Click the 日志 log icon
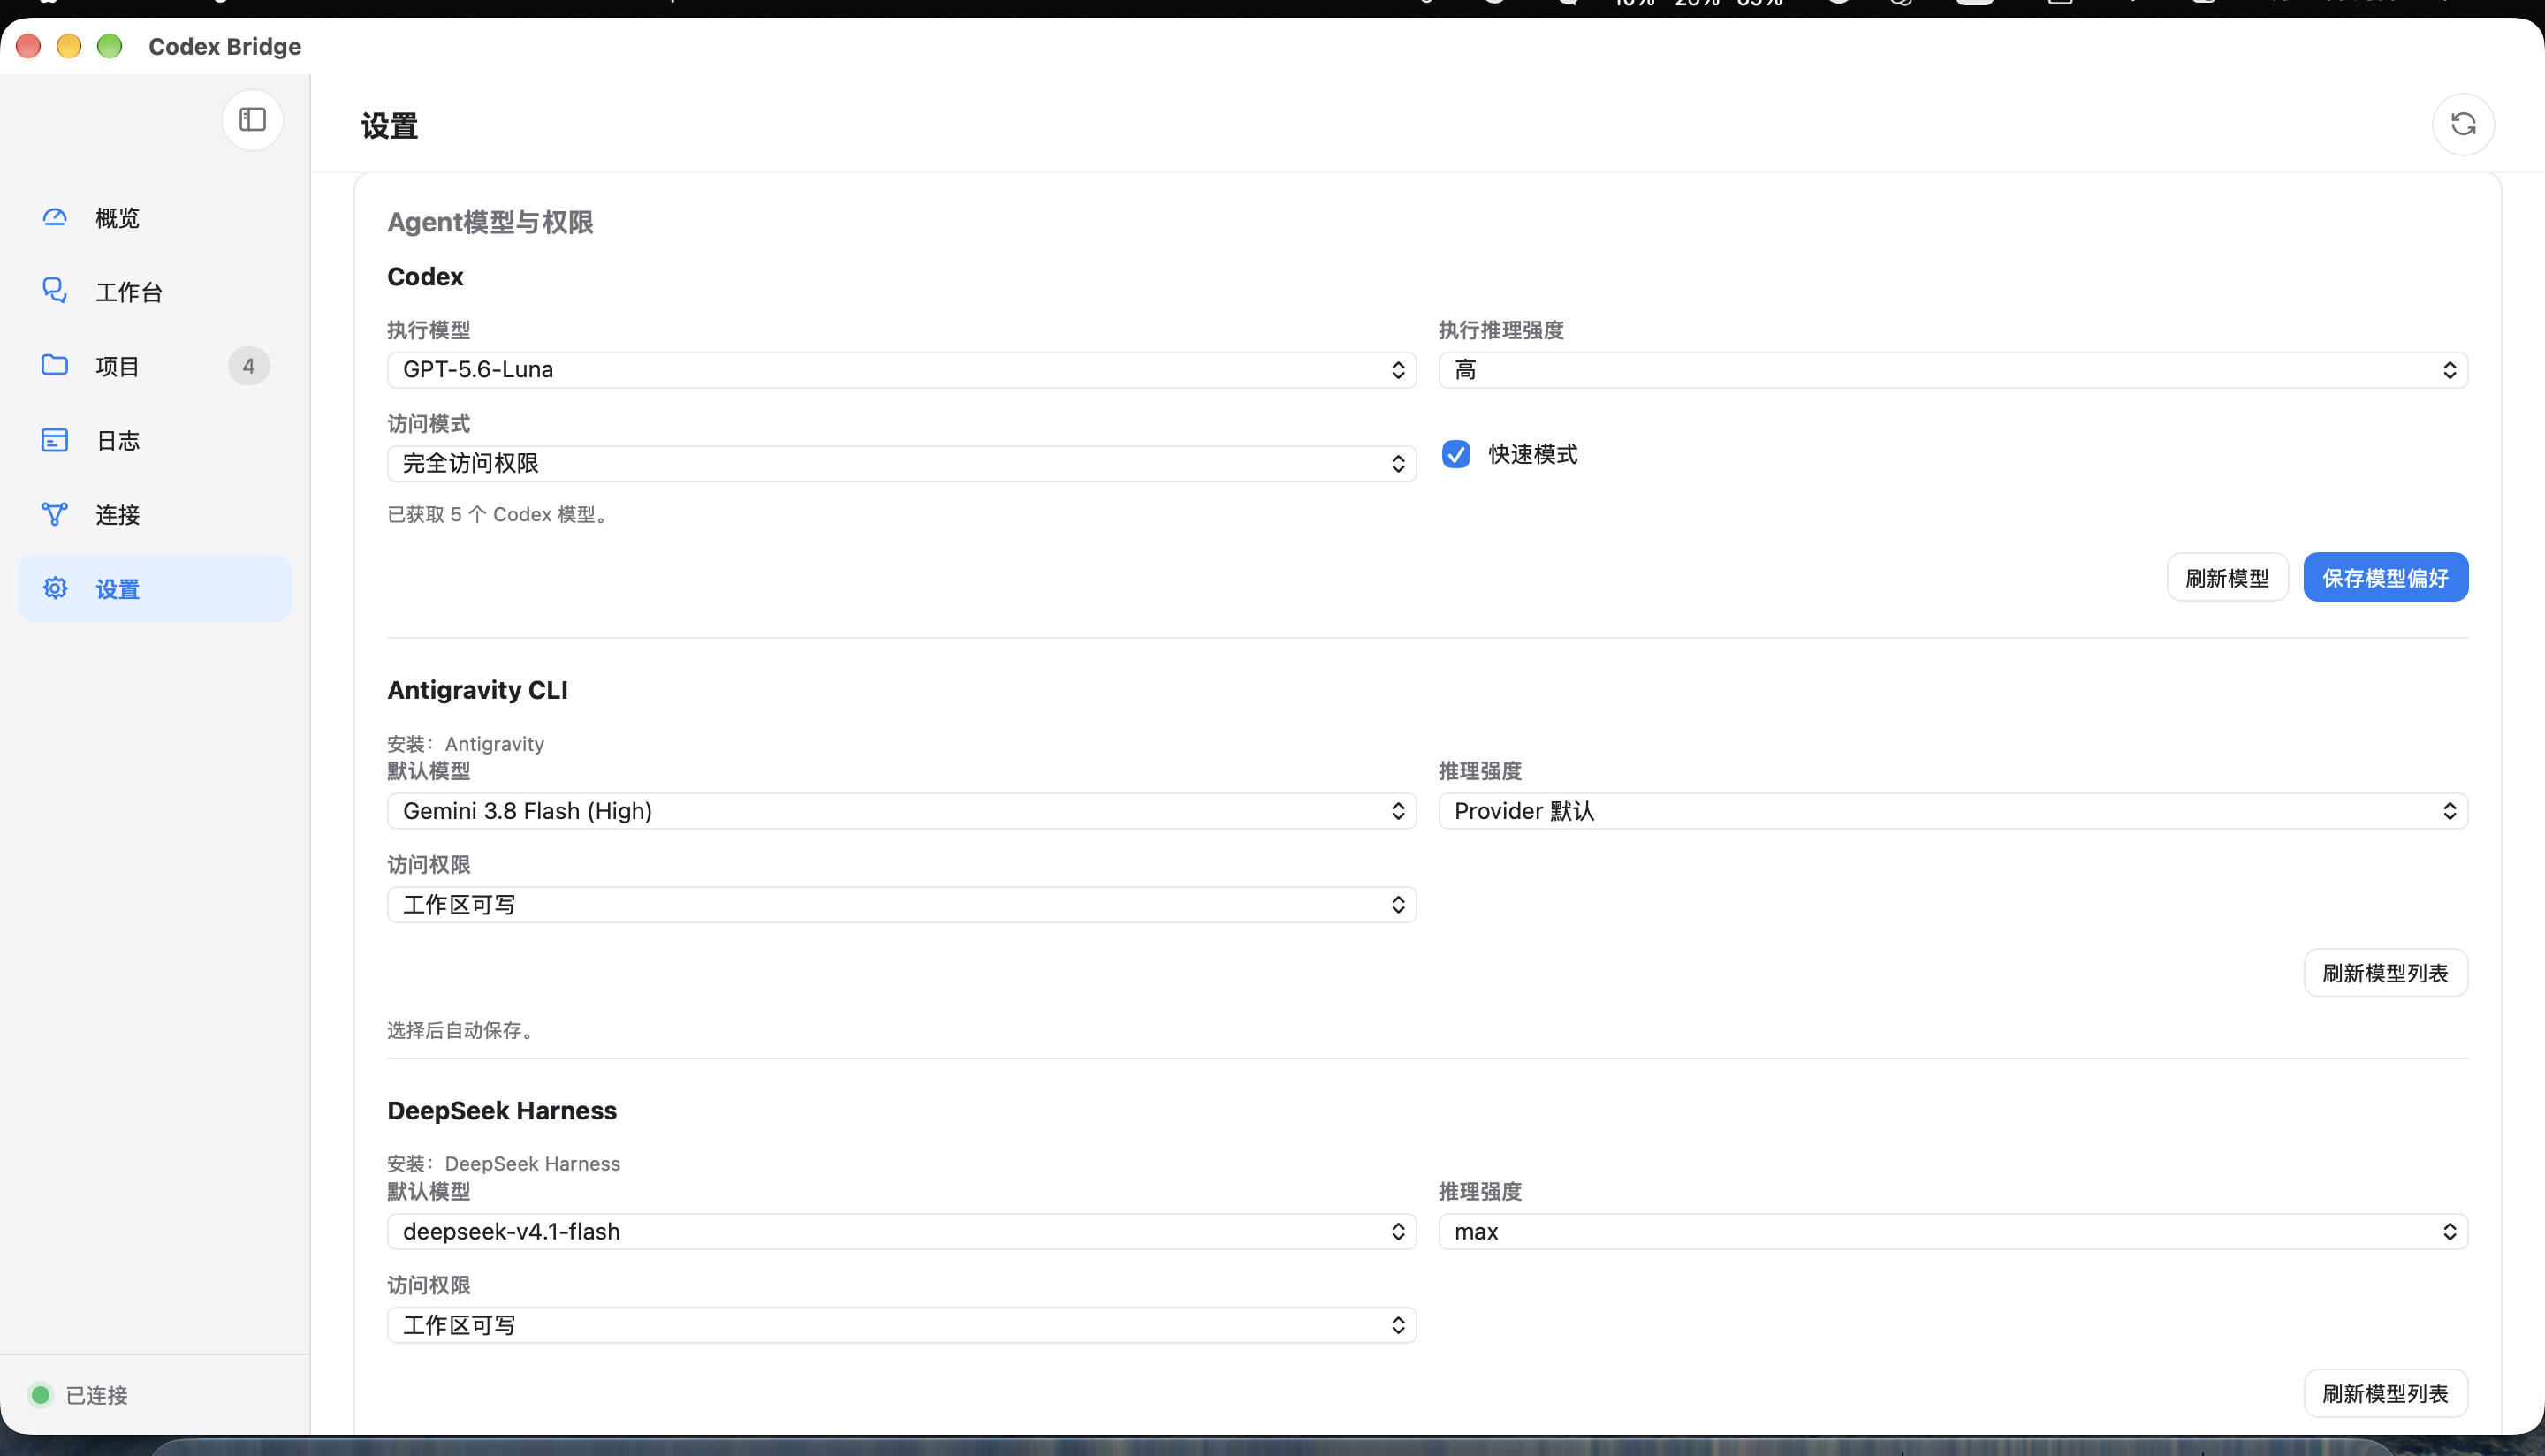 pyautogui.click(x=55, y=440)
